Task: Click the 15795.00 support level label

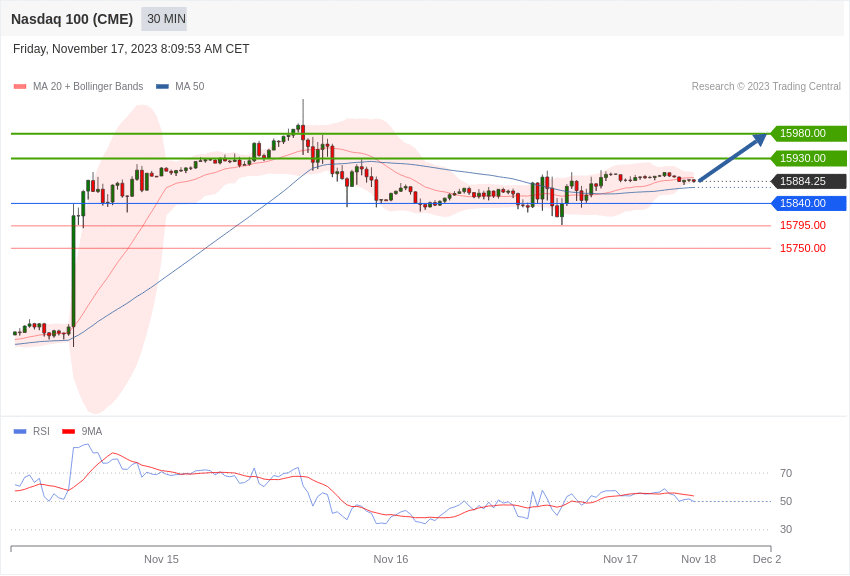Action: click(803, 225)
